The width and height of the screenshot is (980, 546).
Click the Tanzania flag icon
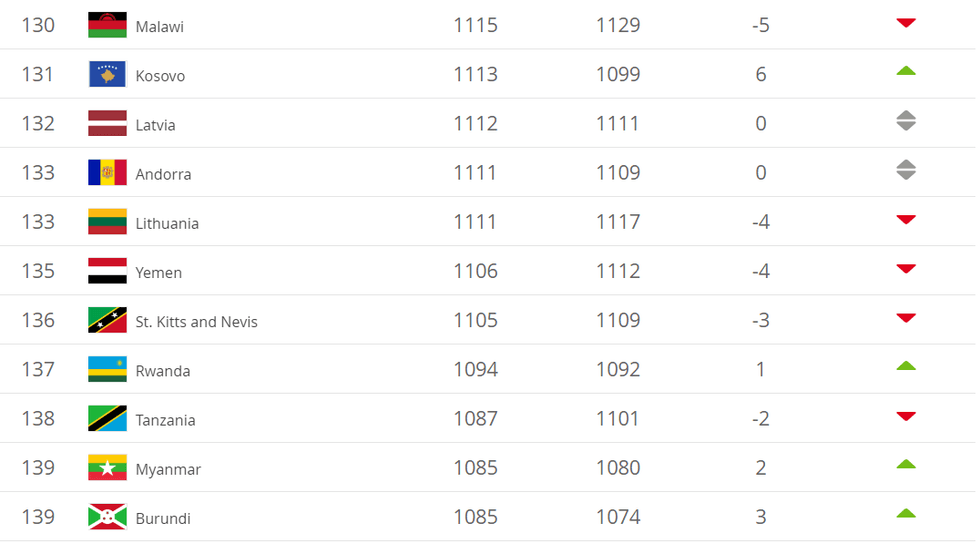click(107, 418)
